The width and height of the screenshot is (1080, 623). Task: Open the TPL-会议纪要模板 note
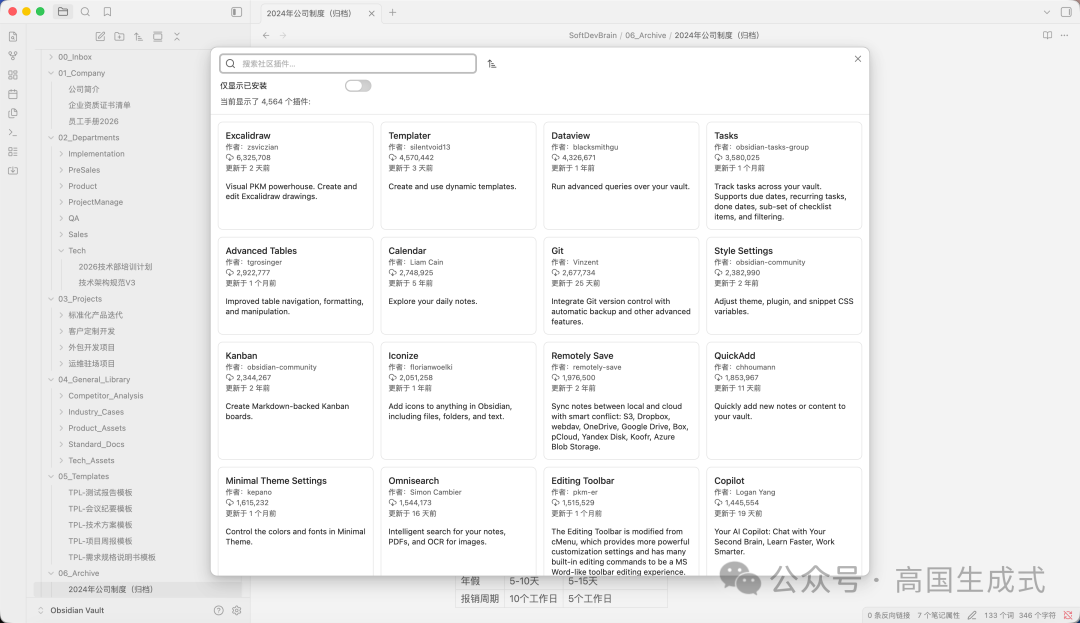100,509
